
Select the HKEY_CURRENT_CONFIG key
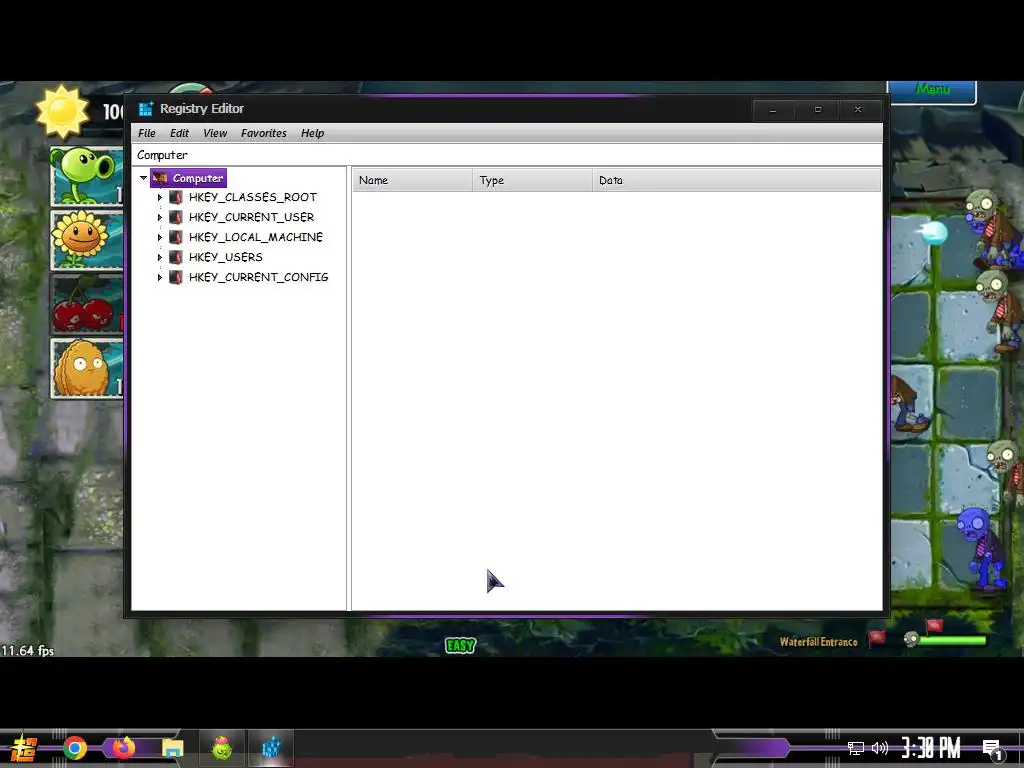[259, 278]
